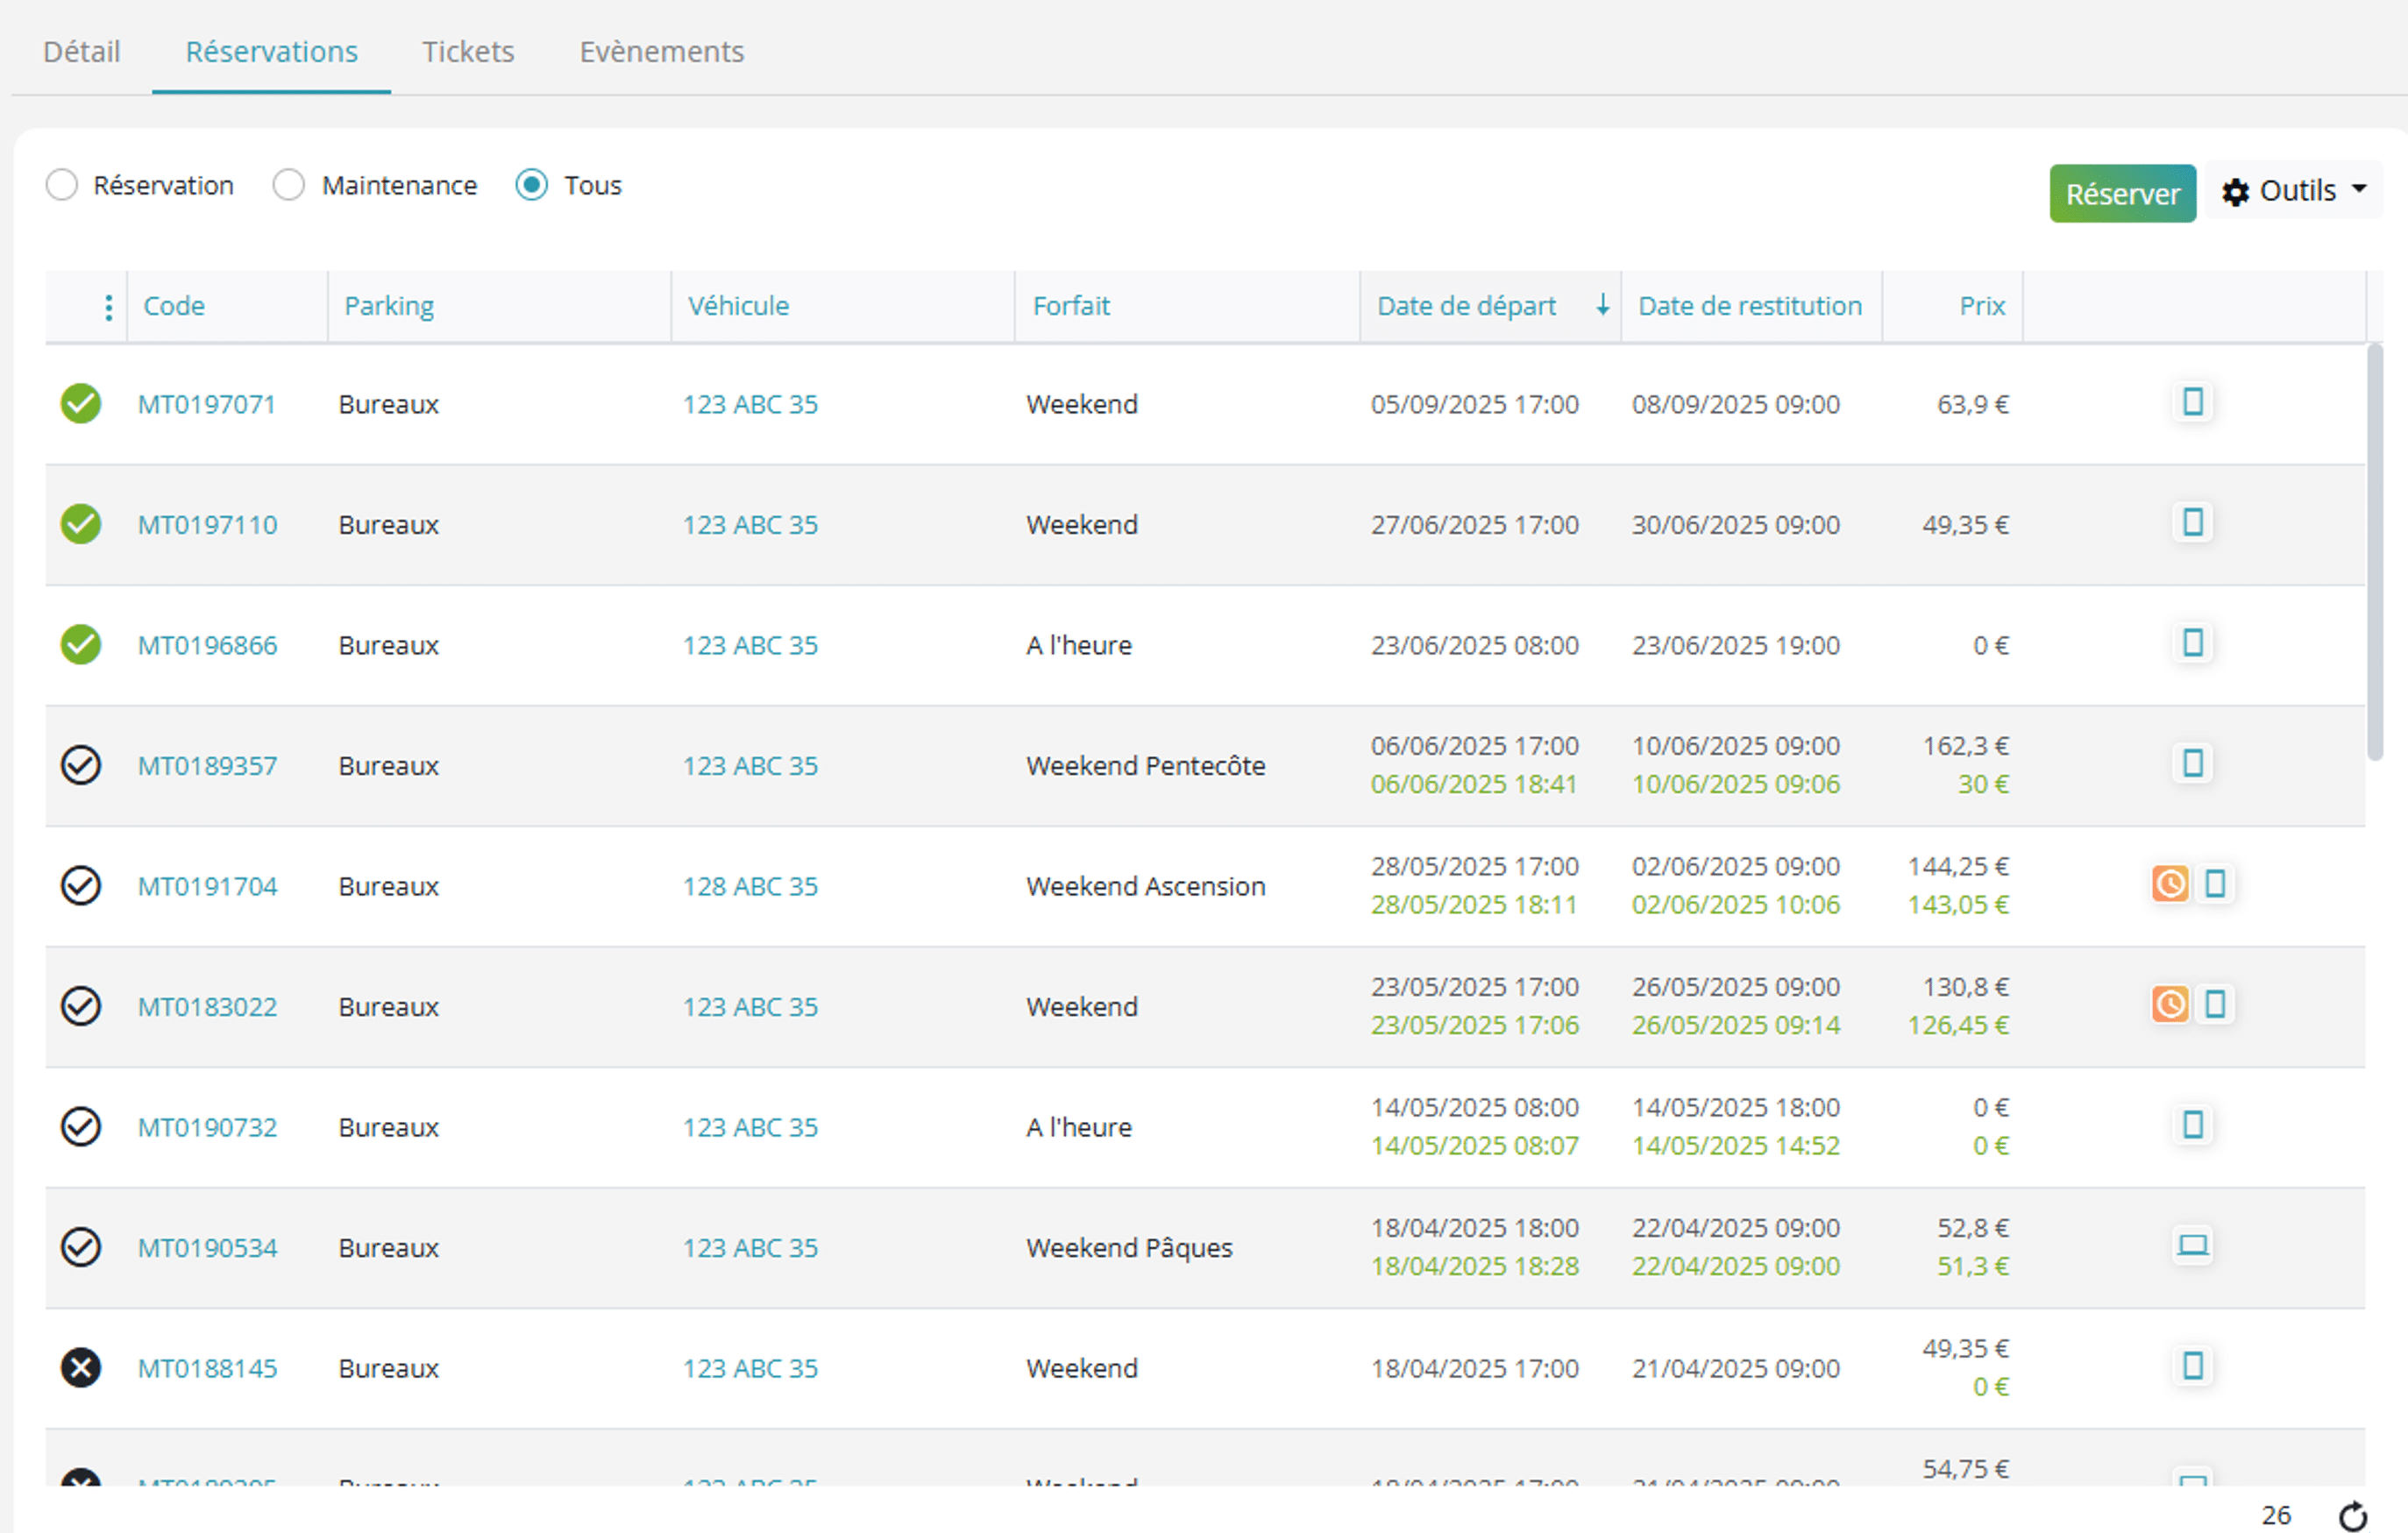Select the Réservation radio button

click(62, 185)
